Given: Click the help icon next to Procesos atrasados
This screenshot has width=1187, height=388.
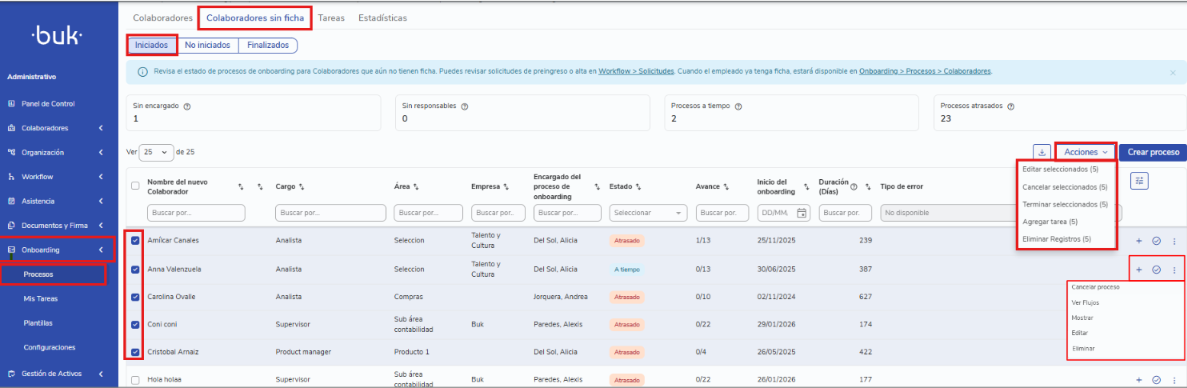Looking at the screenshot, I should click(1011, 107).
